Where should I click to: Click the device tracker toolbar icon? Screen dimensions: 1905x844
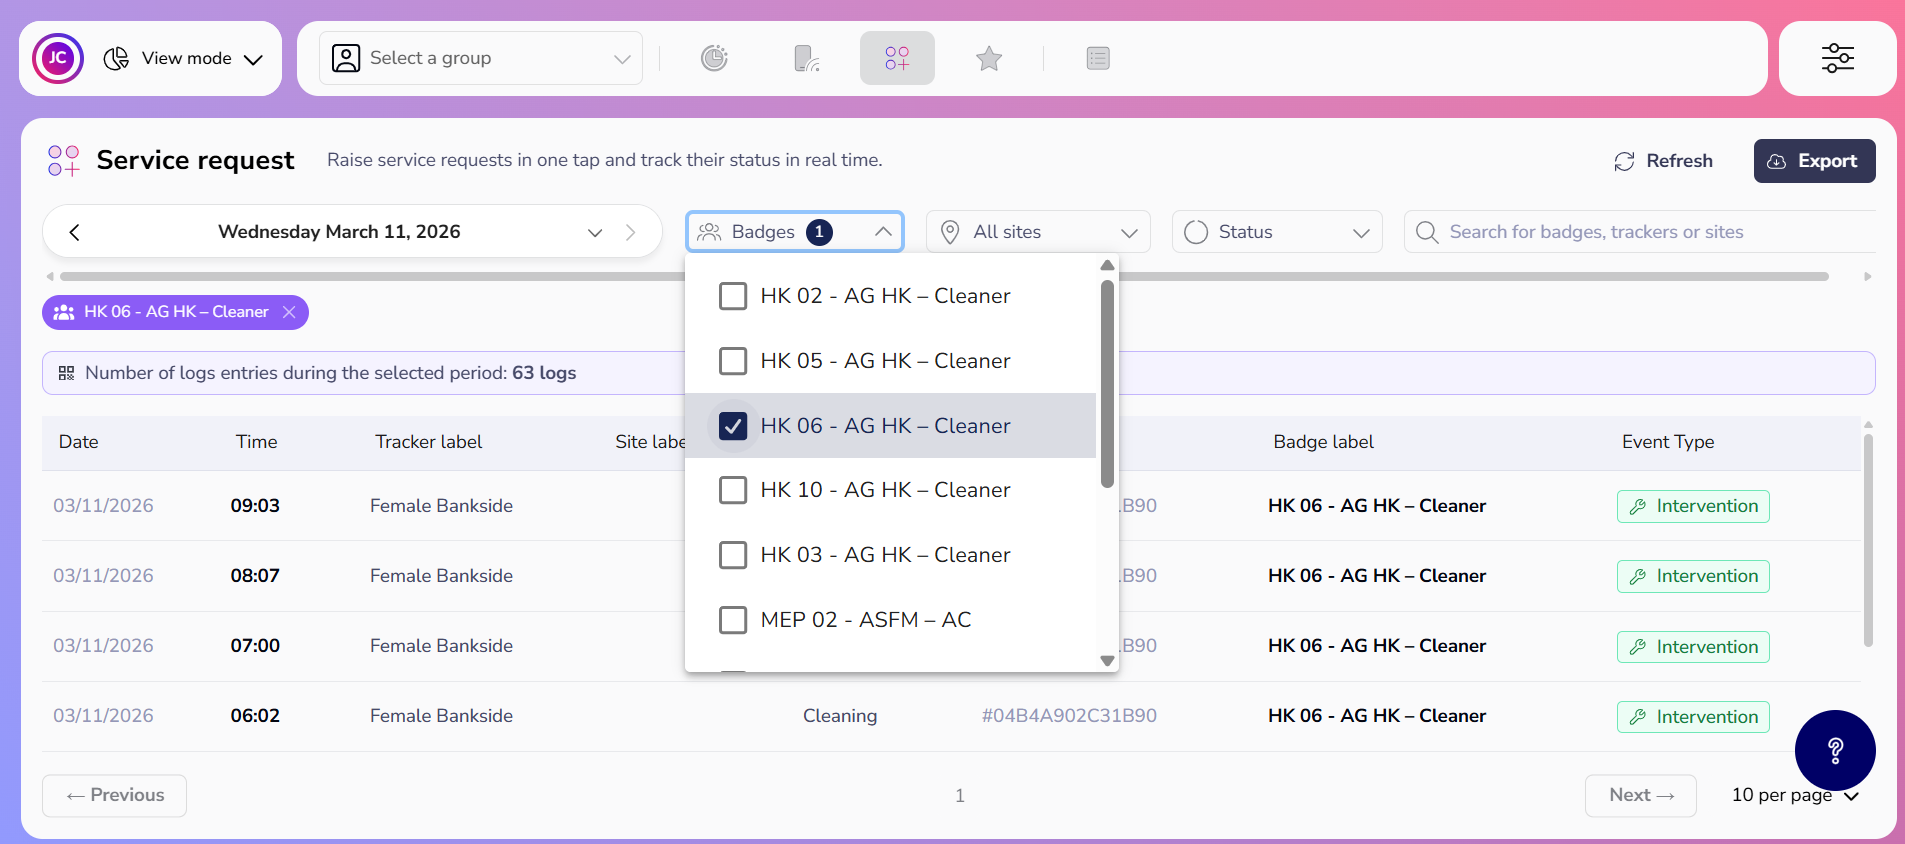click(806, 58)
